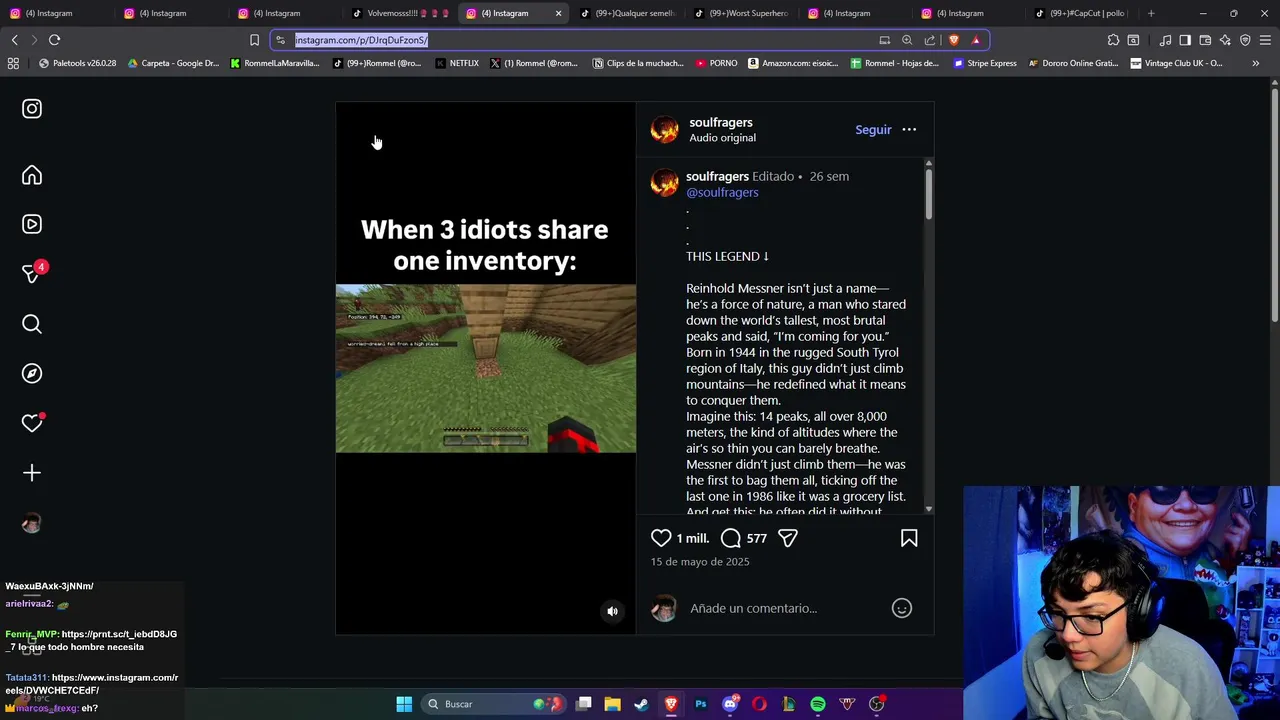Switch to Qualquer semelhança tab
The image size is (1280, 720).
626,13
